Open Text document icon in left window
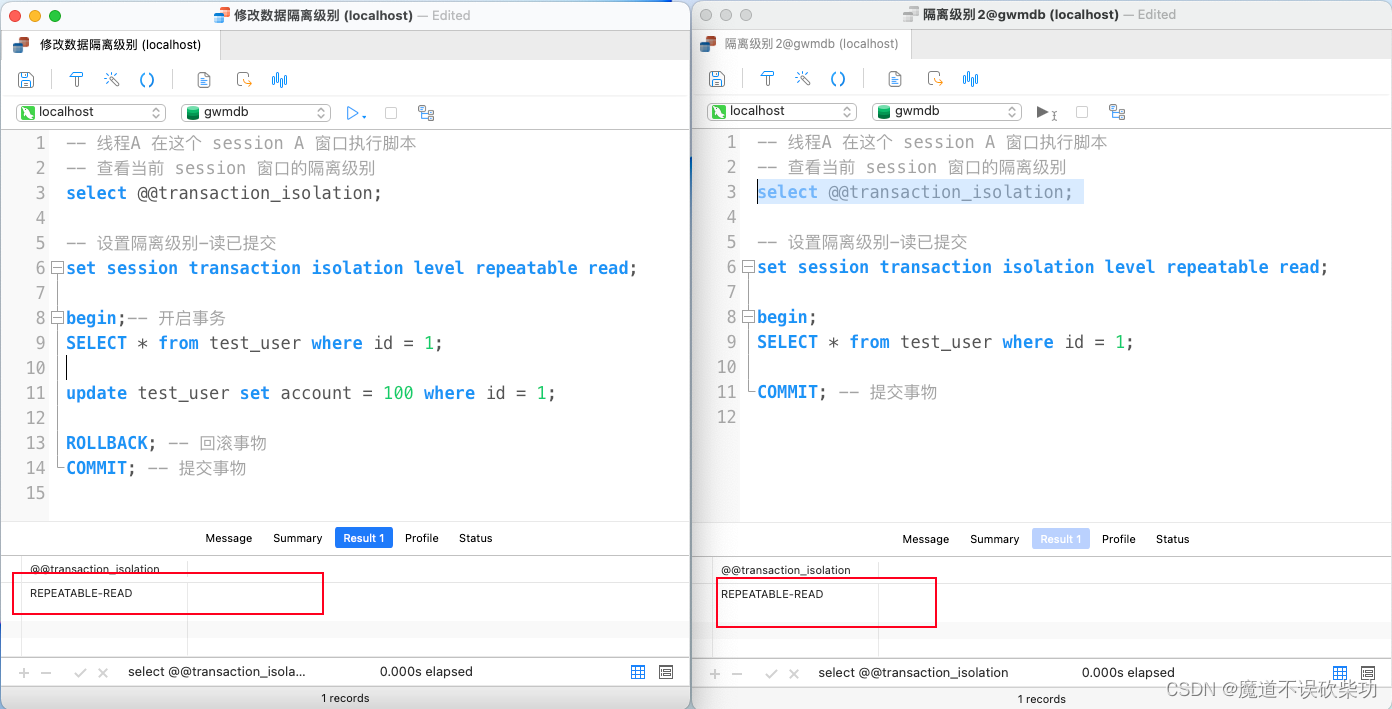1392x709 pixels. click(204, 80)
